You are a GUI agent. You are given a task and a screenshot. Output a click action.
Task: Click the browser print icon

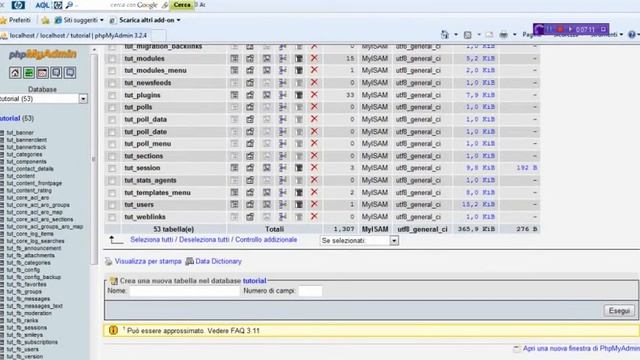[x=504, y=35]
